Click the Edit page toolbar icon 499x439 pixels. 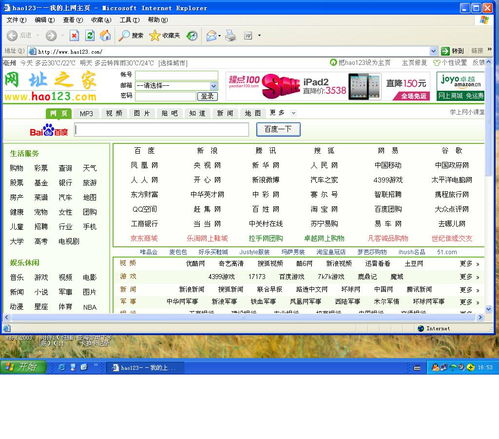coord(248,35)
